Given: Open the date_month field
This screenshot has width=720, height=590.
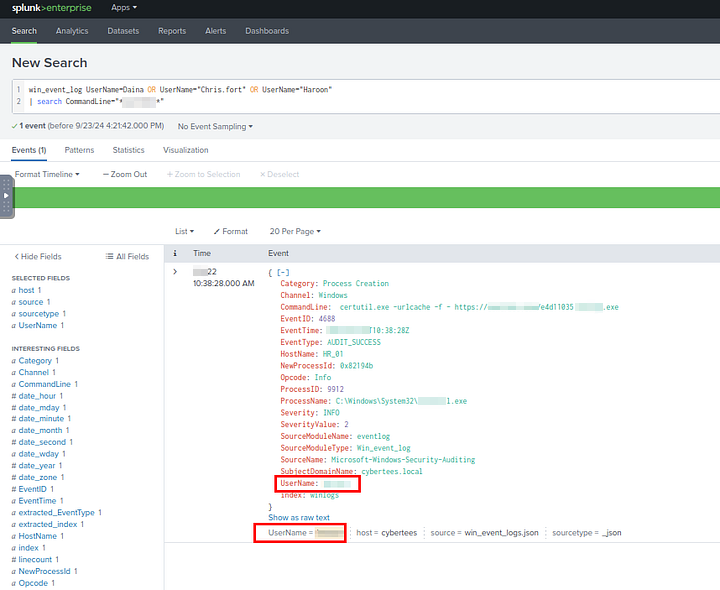Looking at the screenshot, I should (40, 431).
